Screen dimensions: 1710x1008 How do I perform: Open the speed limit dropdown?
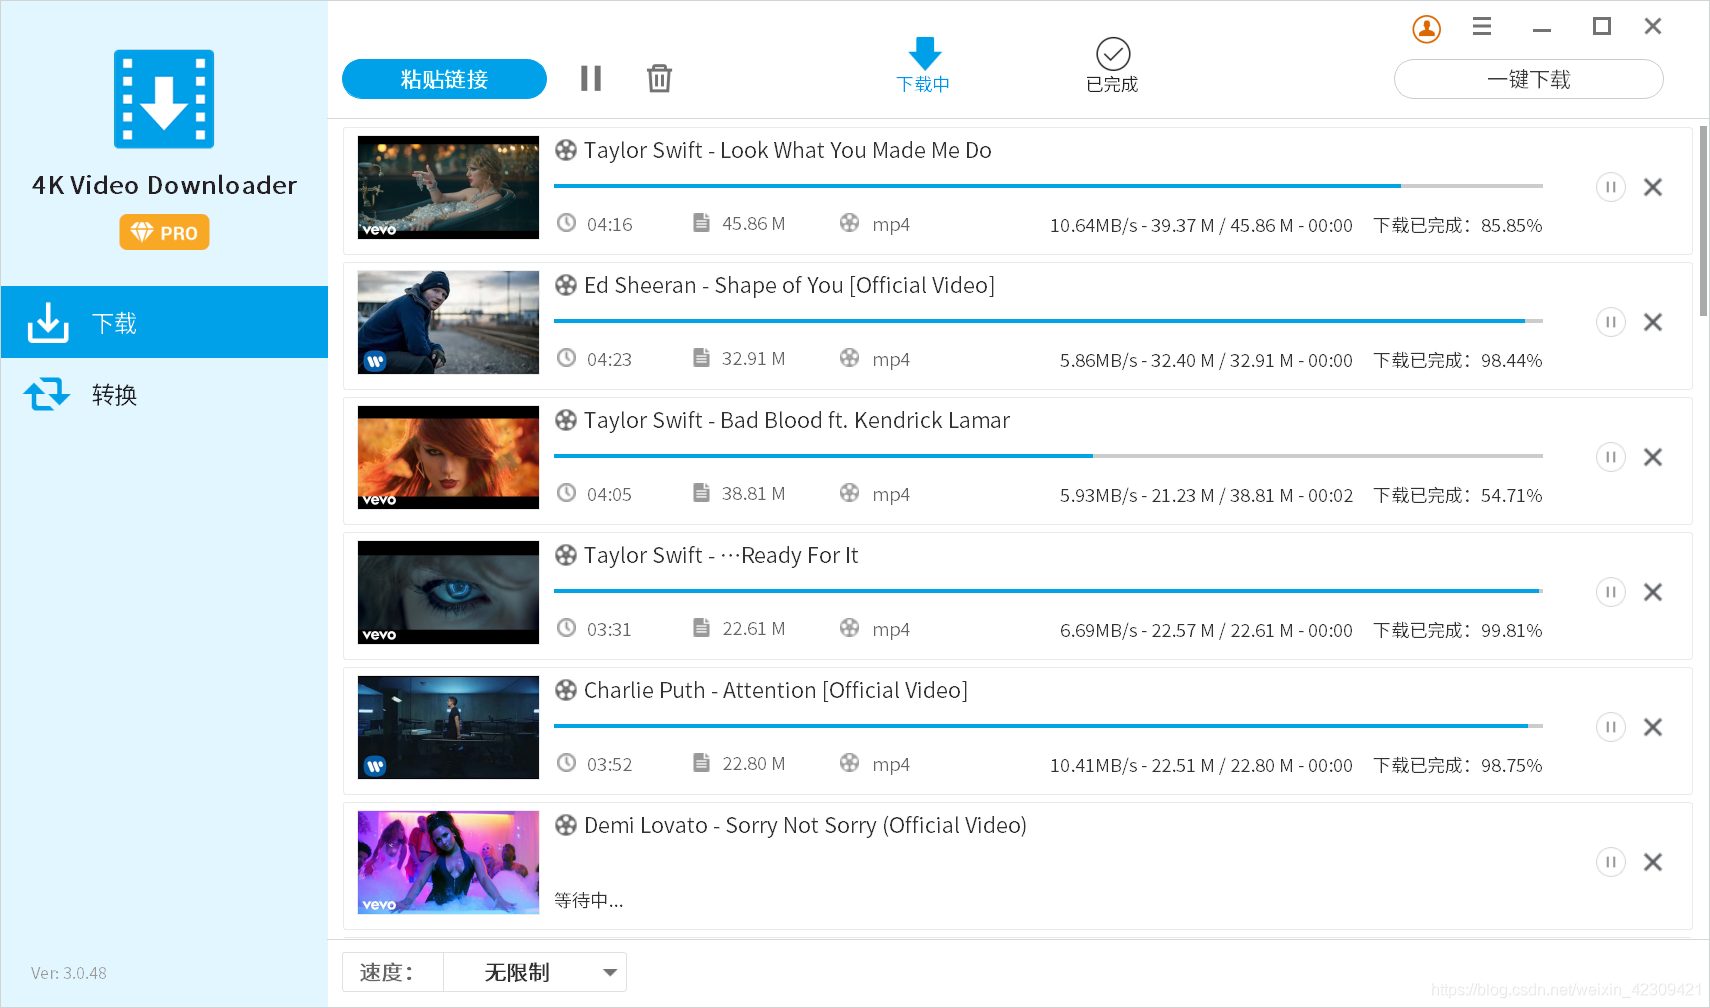click(x=535, y=972)
